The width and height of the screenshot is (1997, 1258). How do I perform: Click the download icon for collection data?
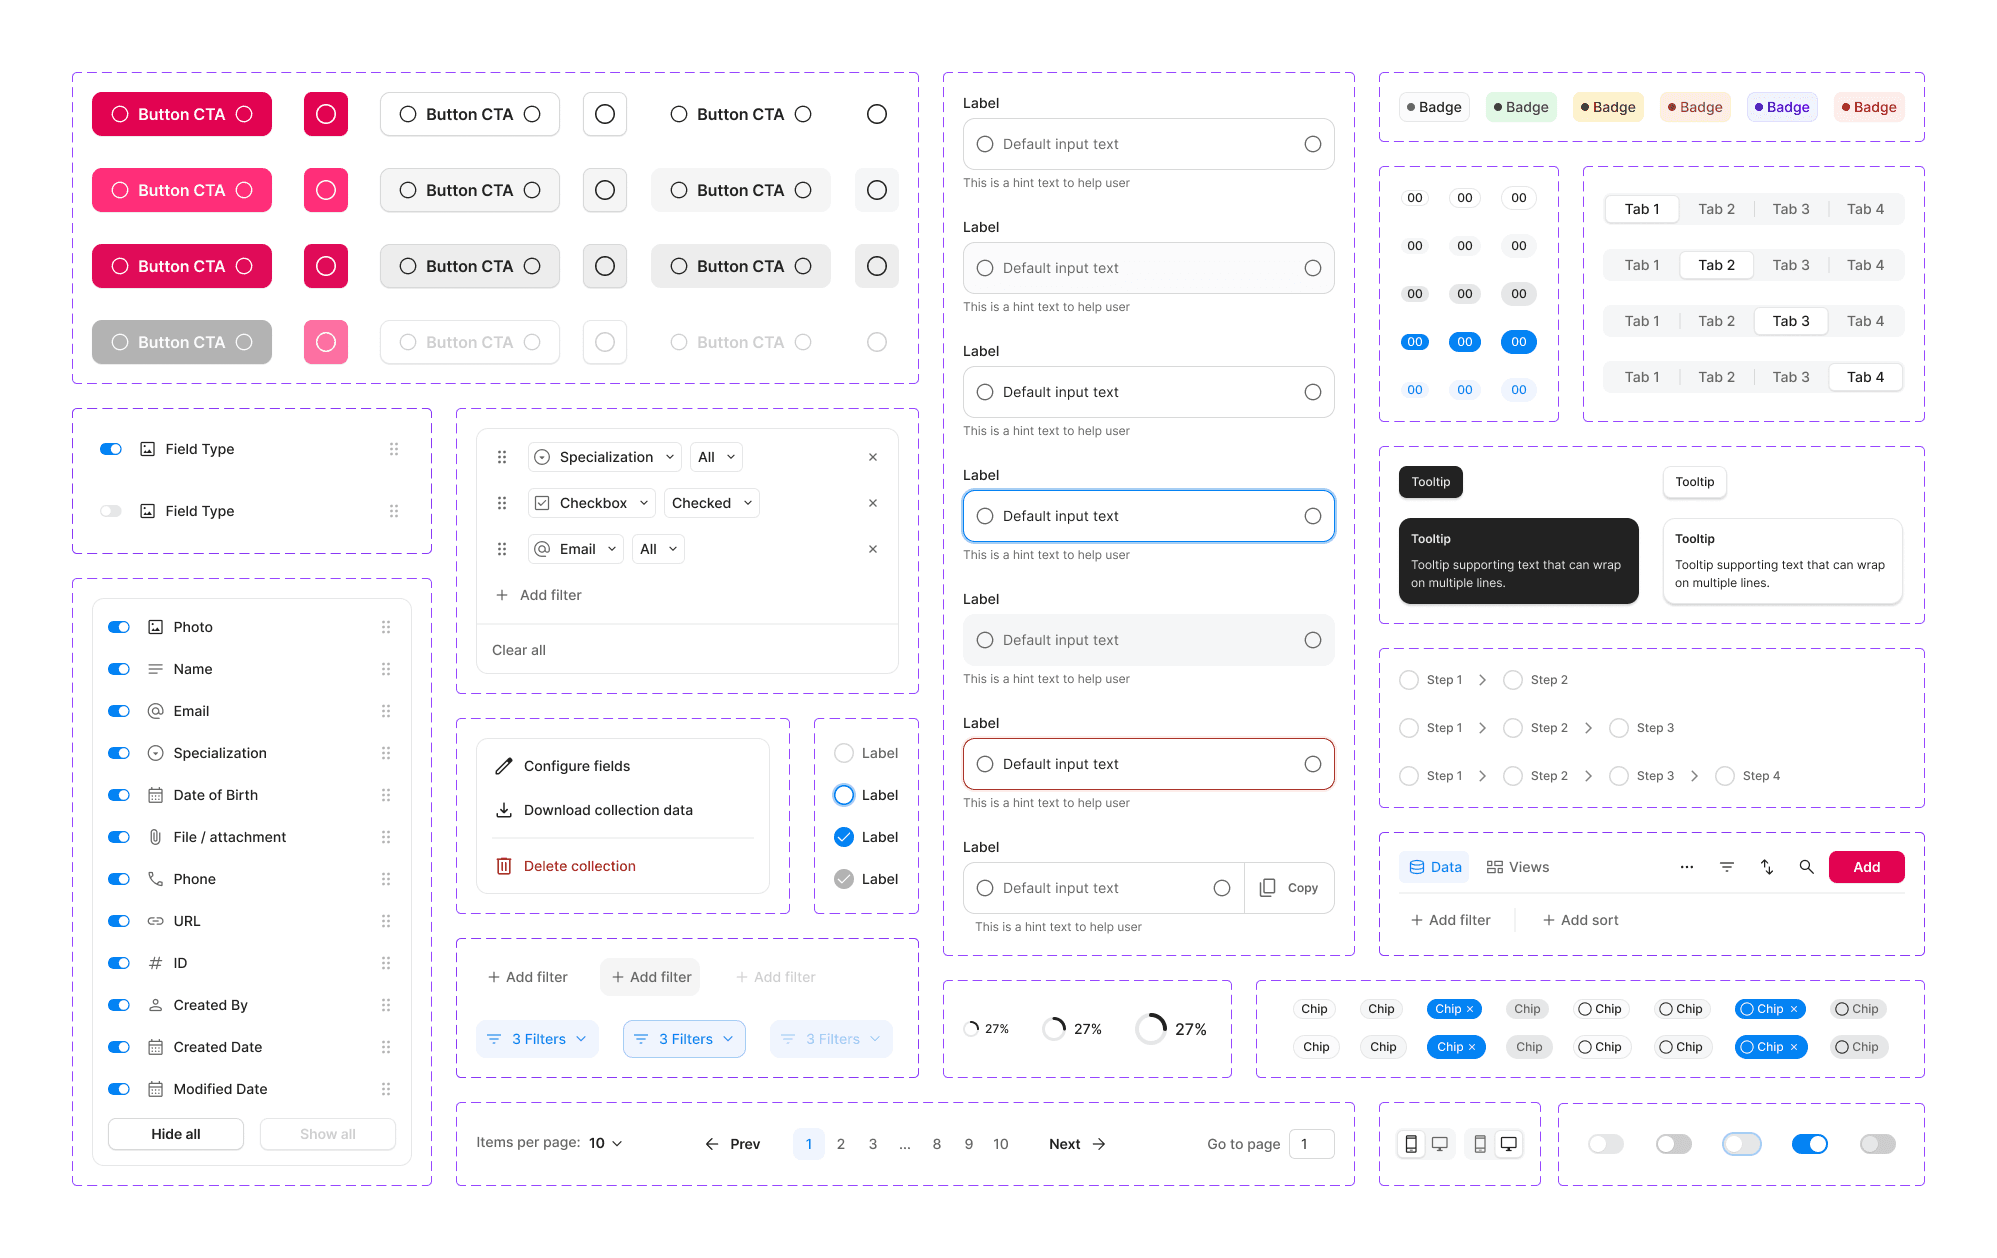pyautogui.click(x=504, y=810)
